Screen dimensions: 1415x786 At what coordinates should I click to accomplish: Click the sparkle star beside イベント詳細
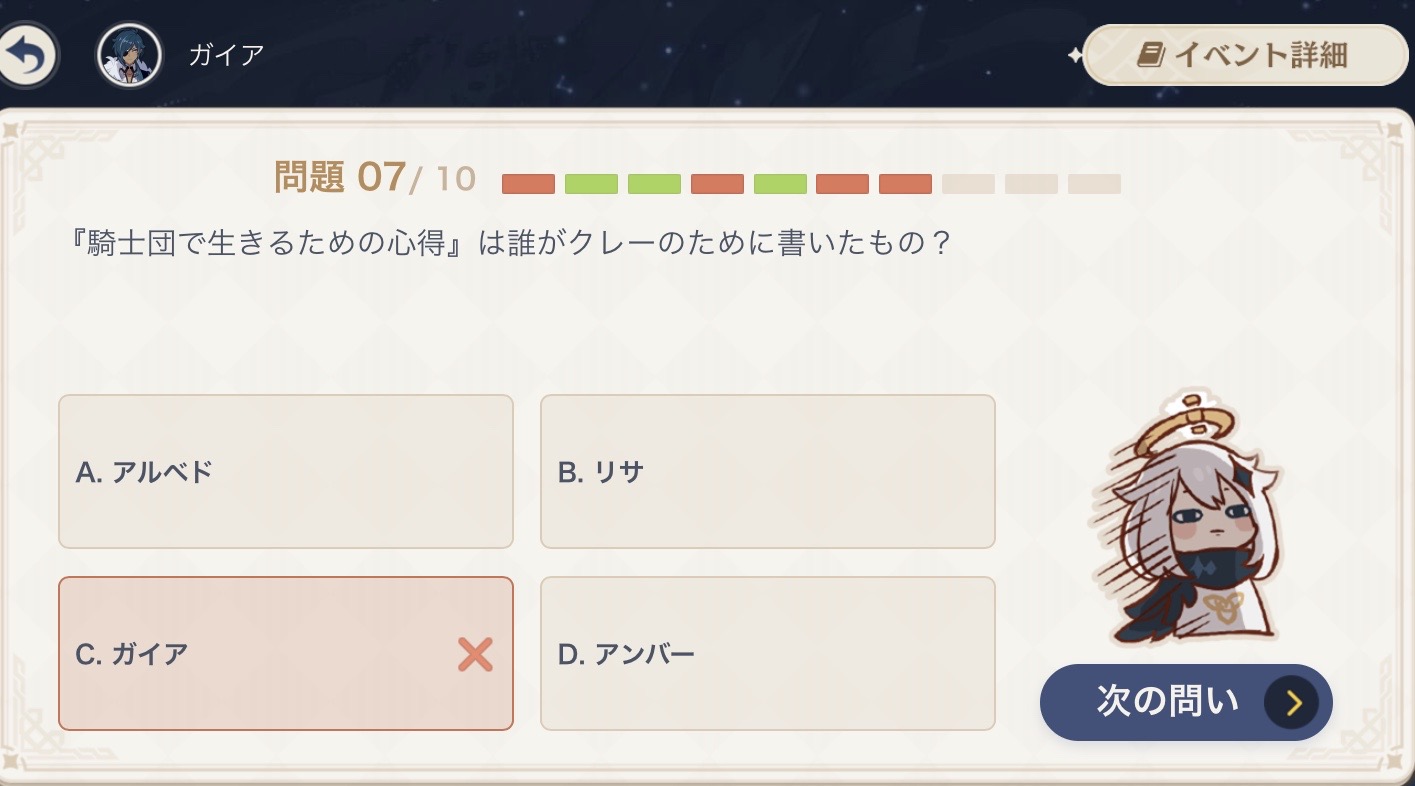tap(1075, 56)
